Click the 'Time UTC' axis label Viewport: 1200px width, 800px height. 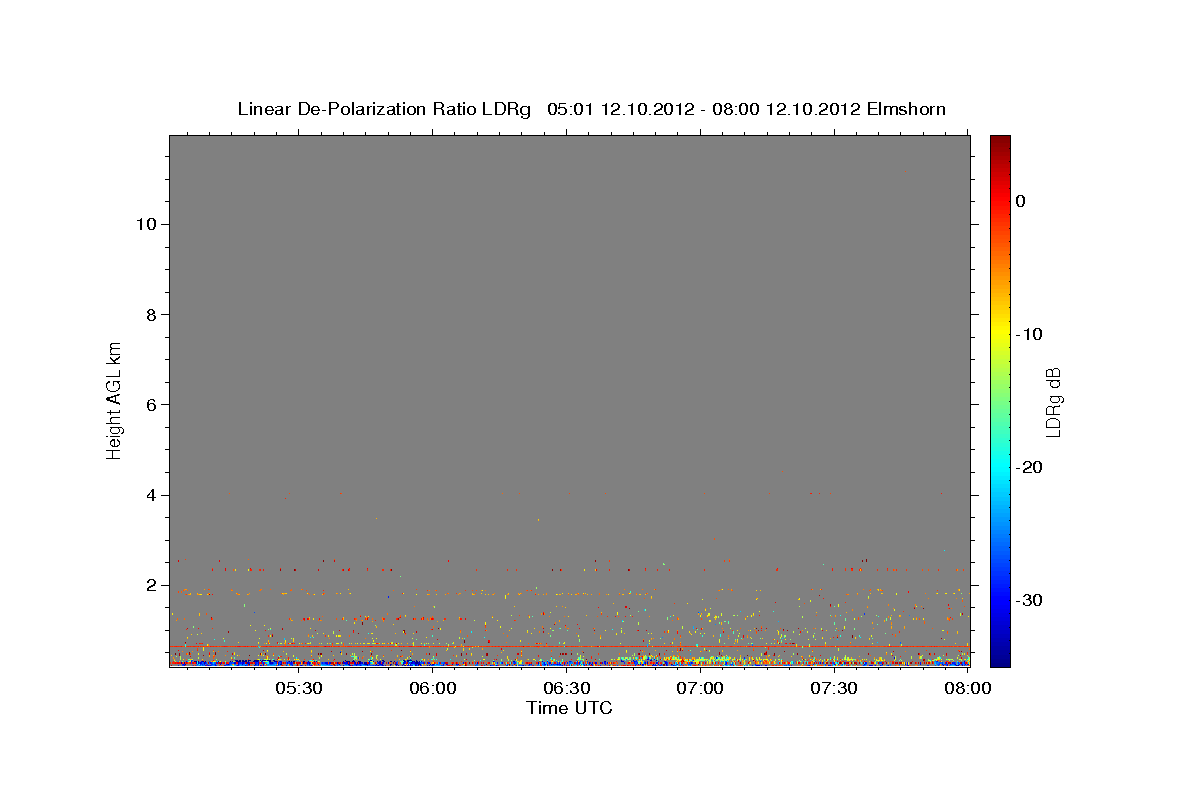pyautogui.click(x=569, y=708)
